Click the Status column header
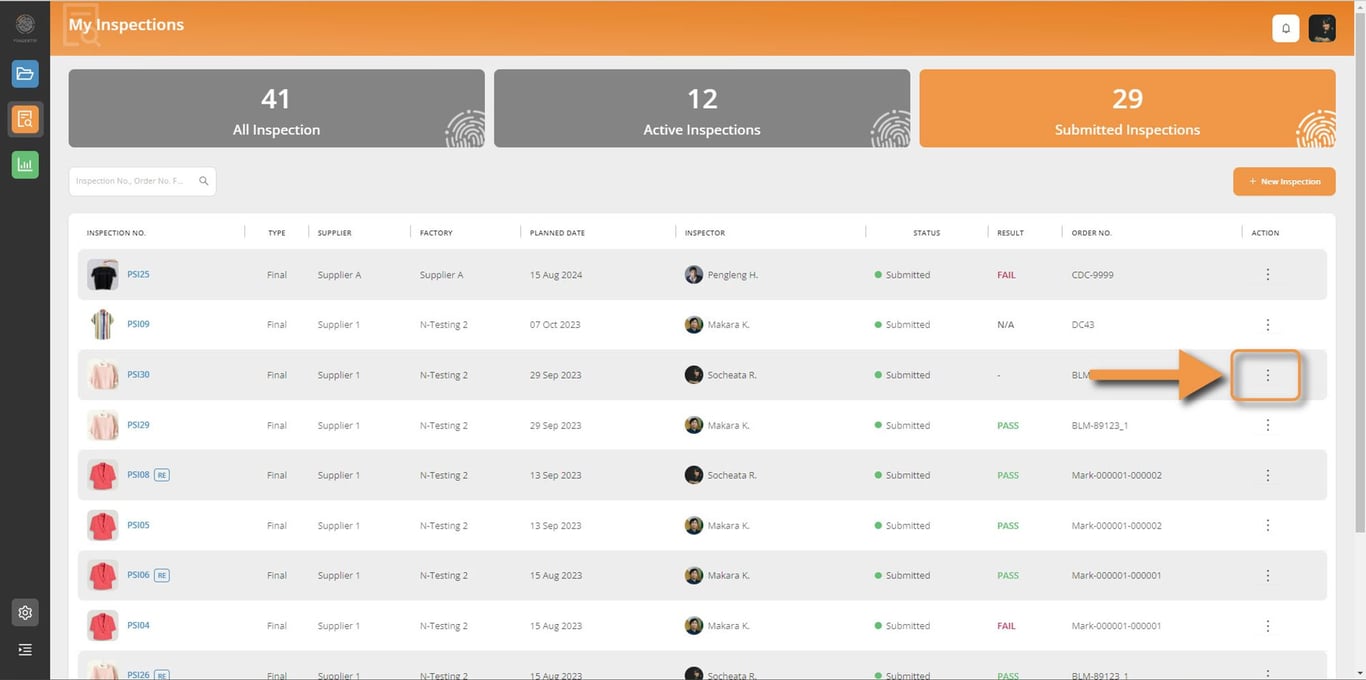The image size is (1366, 680). 926,233
